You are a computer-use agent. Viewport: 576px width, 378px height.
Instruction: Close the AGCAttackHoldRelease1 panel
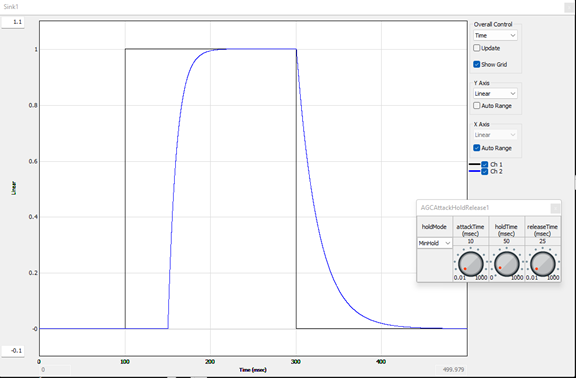[555, 209]
